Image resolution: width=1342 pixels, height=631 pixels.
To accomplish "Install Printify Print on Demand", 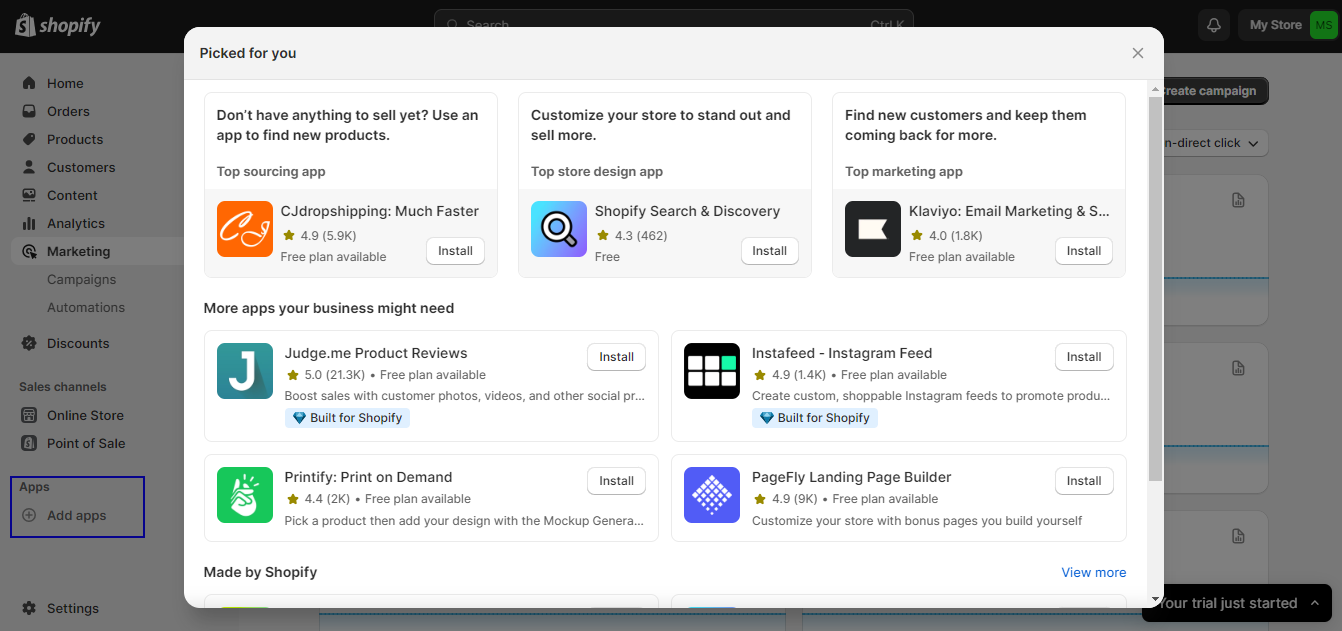I will click(x=616, y=481).
